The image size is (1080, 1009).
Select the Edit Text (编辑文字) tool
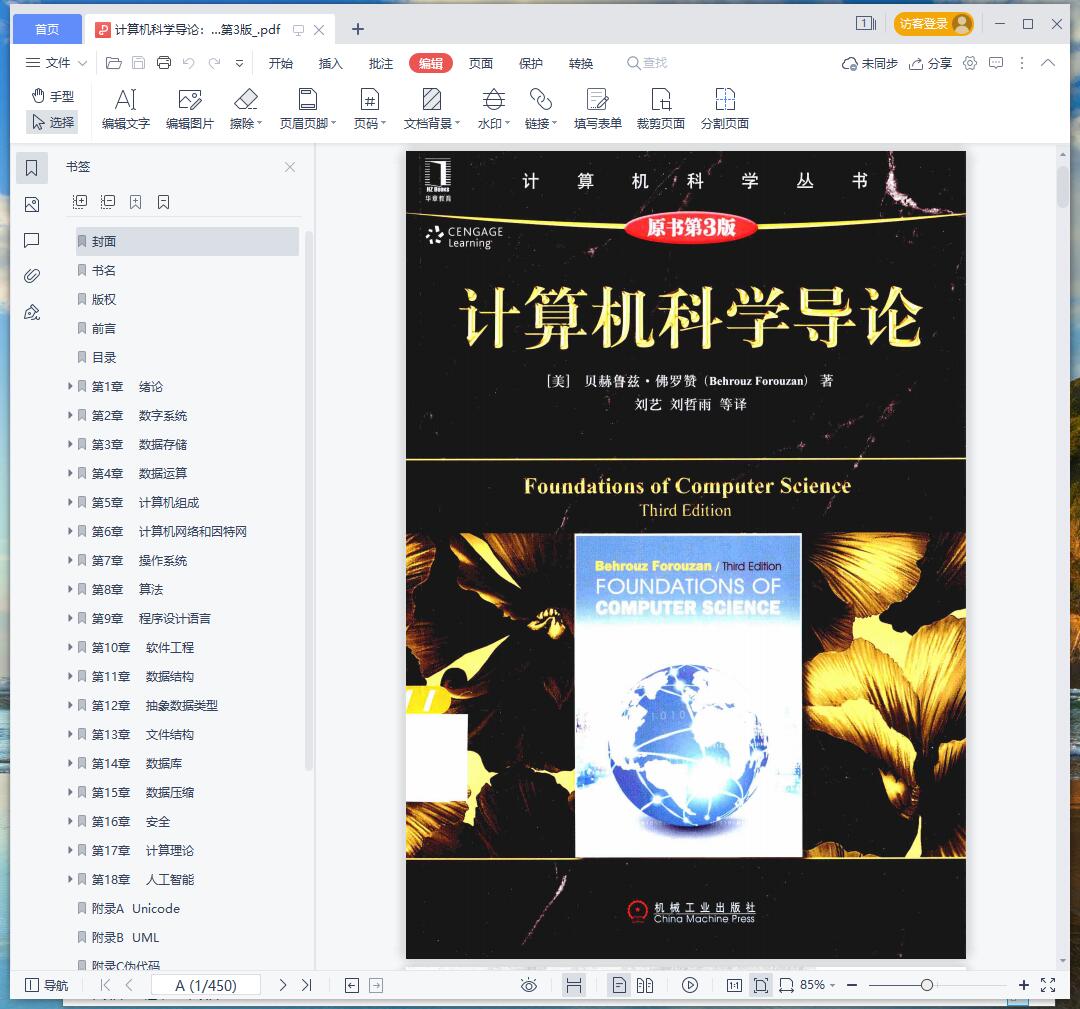tap(125, 109)
